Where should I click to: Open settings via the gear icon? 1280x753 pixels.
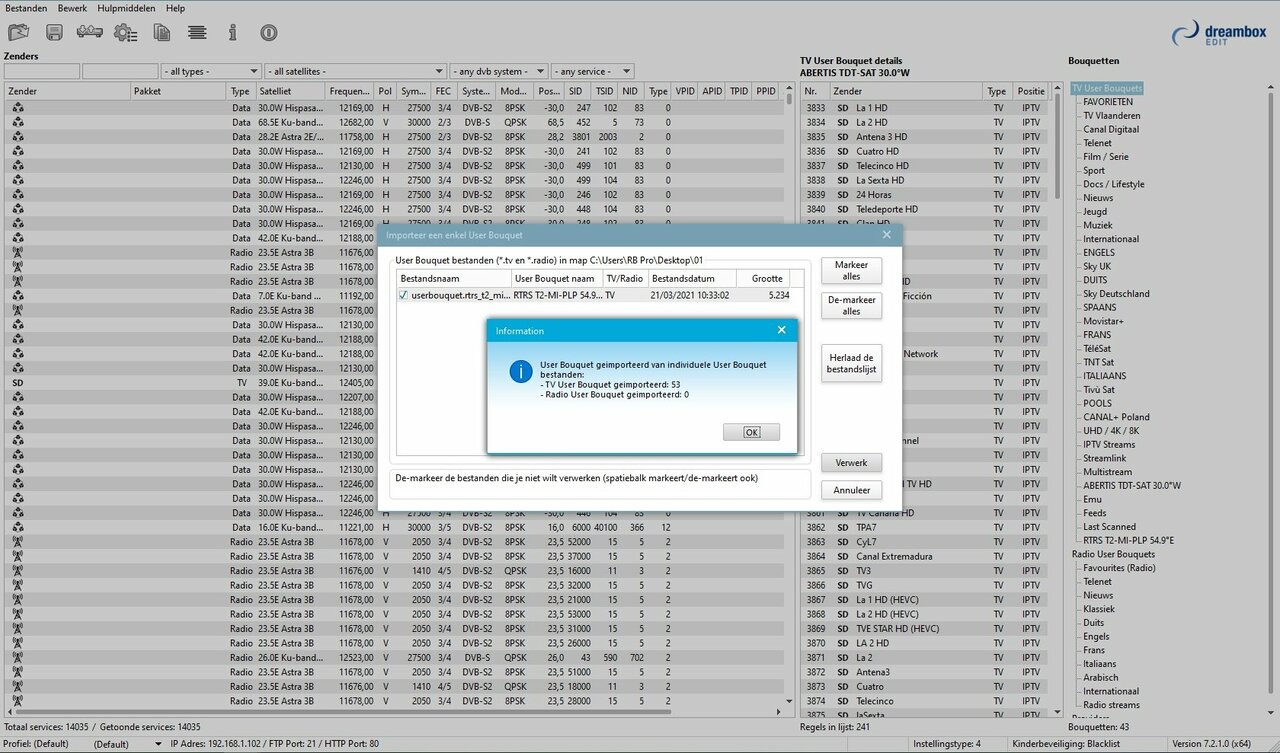tap(125, 33)
